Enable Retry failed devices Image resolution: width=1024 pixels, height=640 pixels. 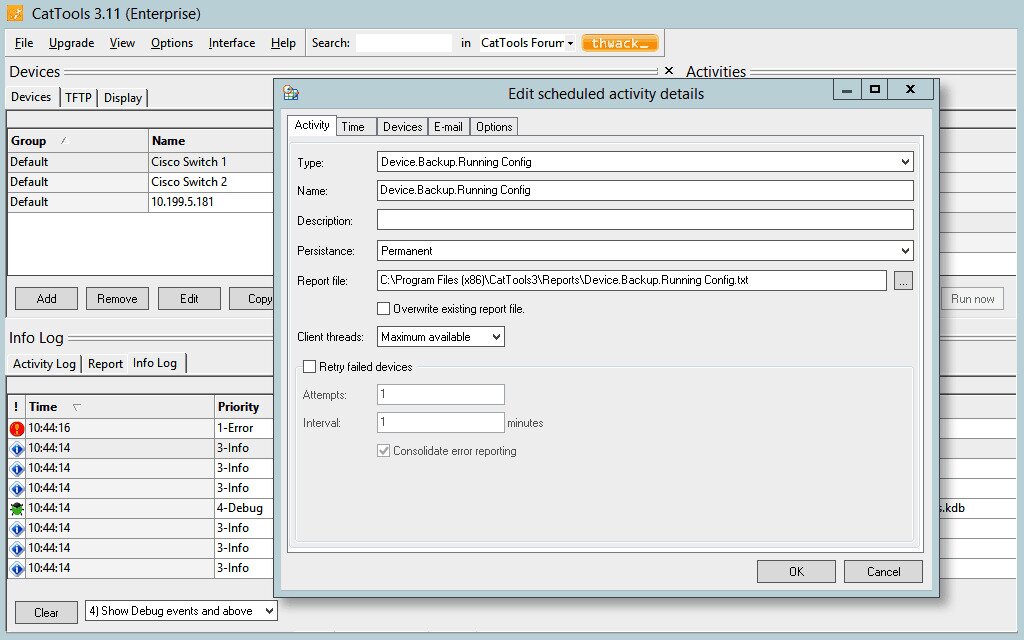(310, 366)
